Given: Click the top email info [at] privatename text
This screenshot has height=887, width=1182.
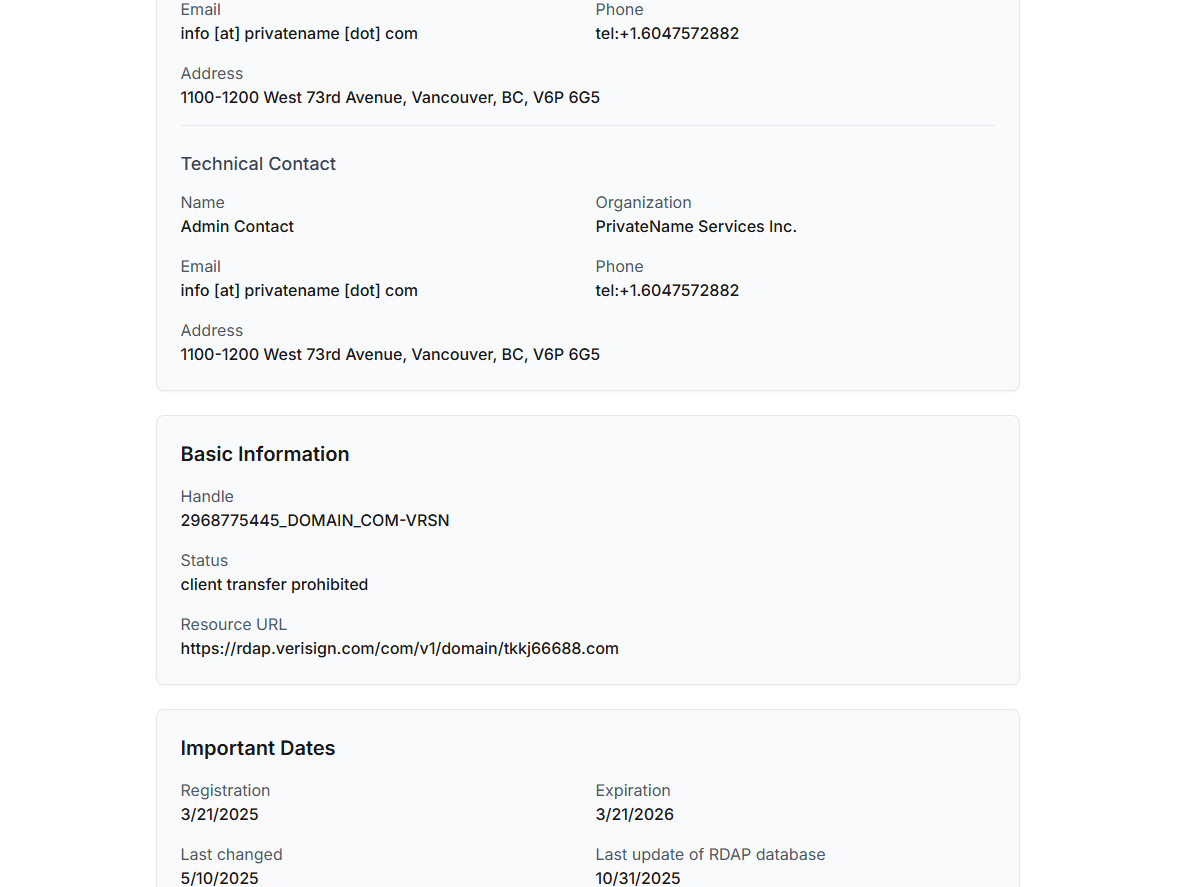Looking at the screenshot, I should 299,34.
